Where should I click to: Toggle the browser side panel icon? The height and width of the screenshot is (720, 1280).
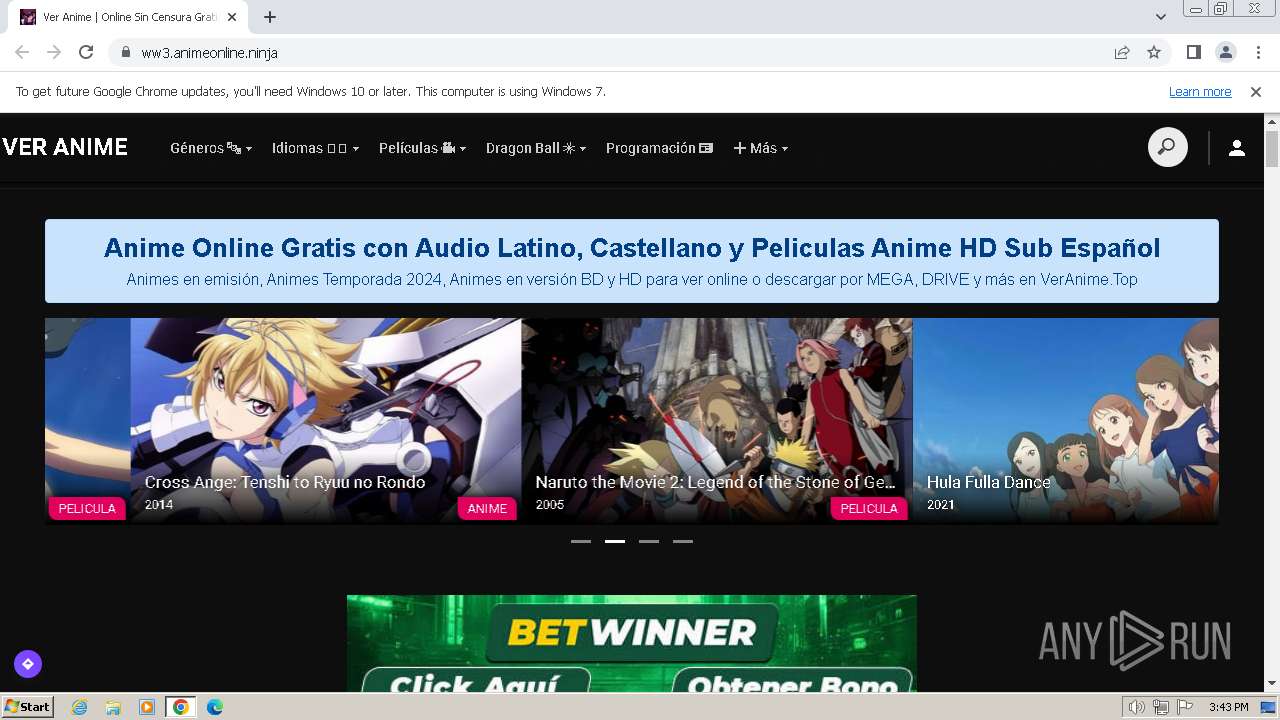(x=1193, y=52)
